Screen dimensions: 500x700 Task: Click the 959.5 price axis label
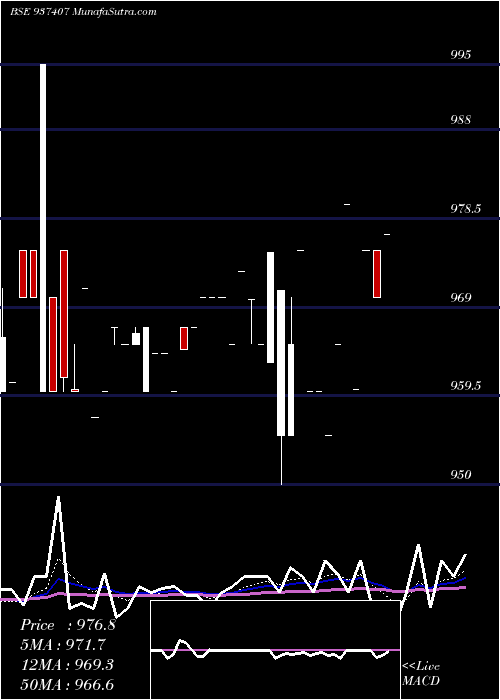(x=466, y=385)
